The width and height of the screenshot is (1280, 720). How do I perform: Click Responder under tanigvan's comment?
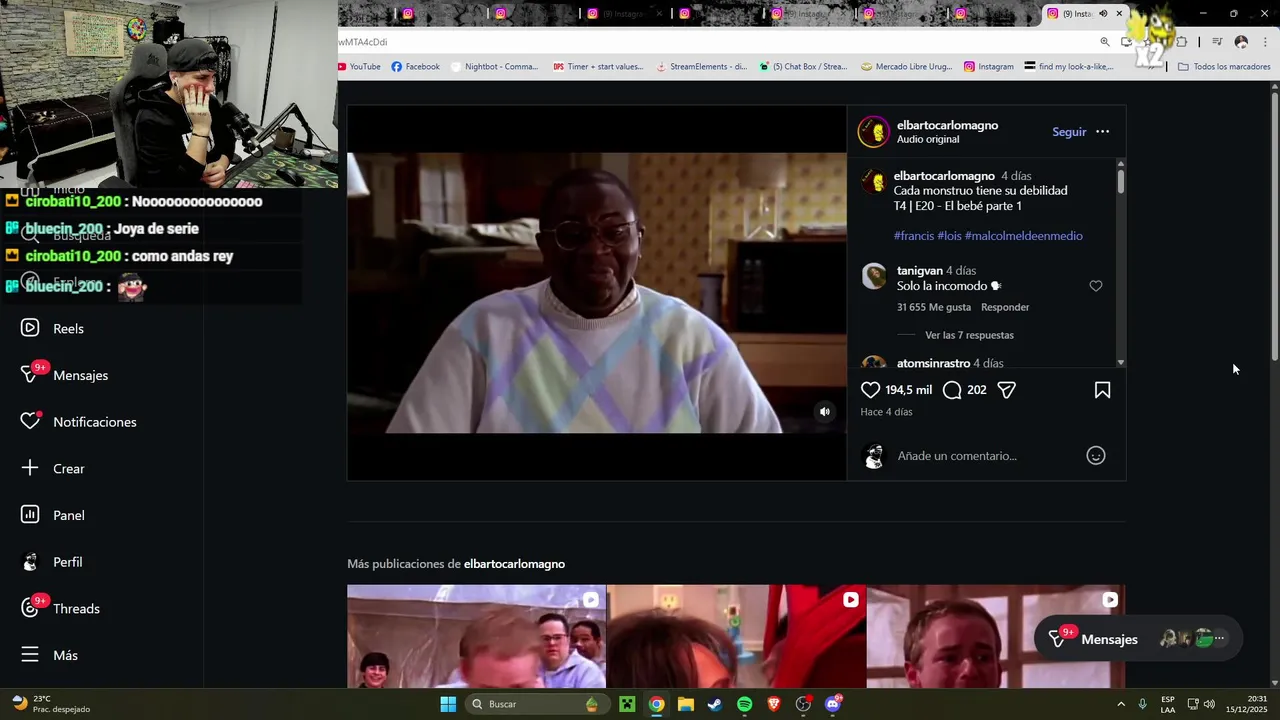tap(1005, 307)
